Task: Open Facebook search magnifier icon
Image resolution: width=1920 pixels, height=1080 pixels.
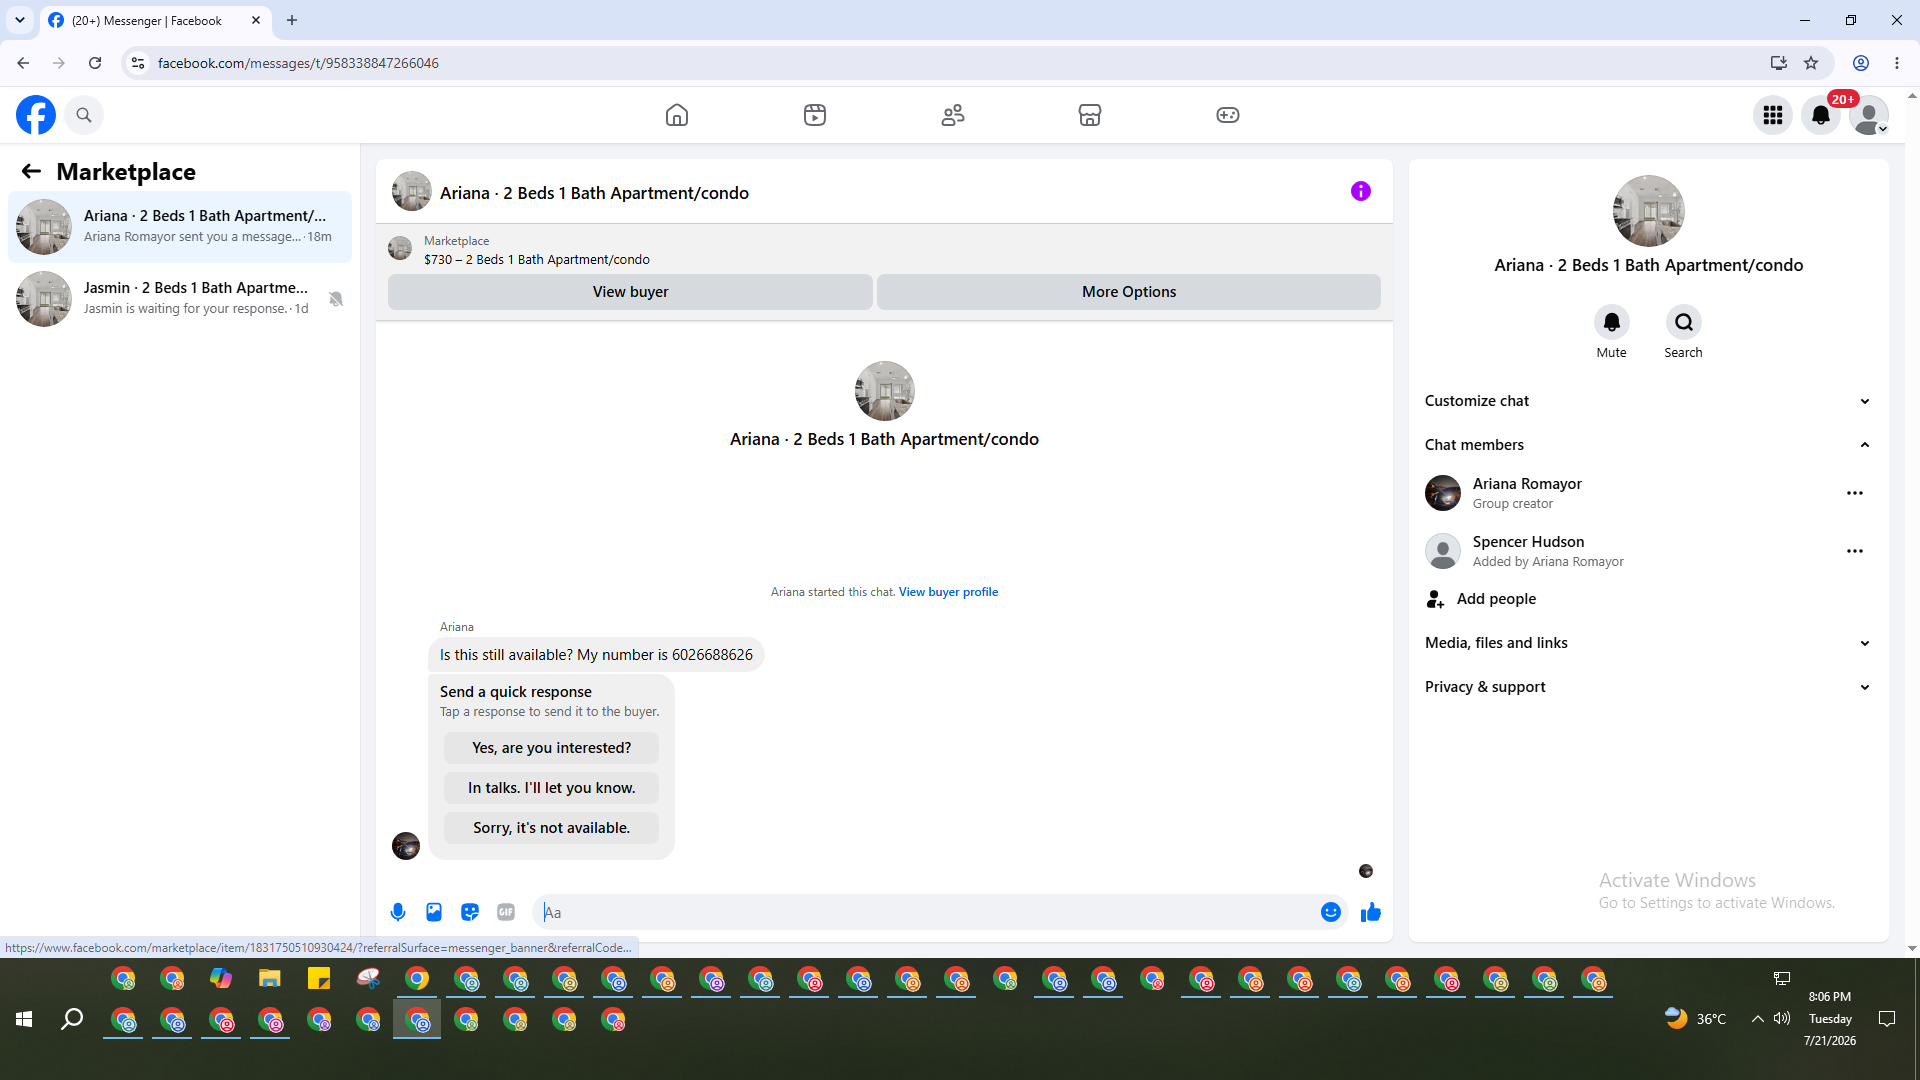Action: click(x=84, y=115)
